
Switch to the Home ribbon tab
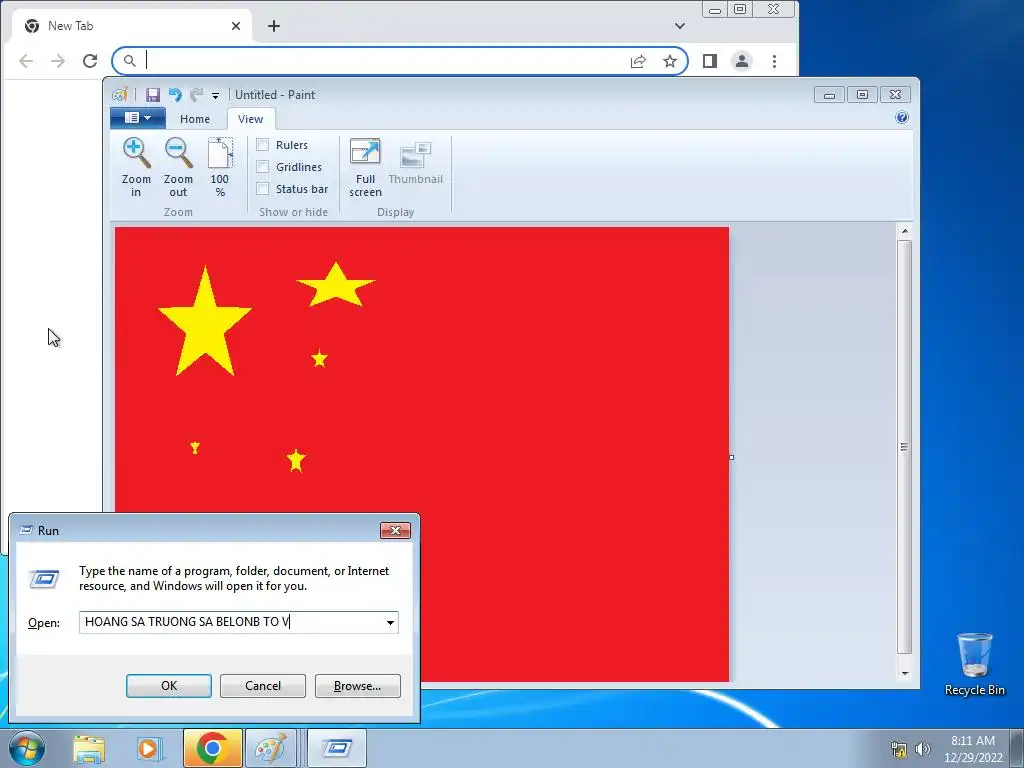pos(195,119)
